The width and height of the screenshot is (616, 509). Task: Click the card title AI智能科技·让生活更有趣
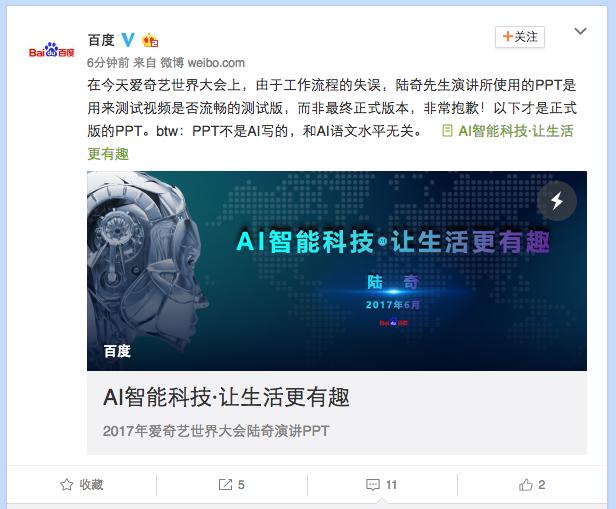[226, 397]
